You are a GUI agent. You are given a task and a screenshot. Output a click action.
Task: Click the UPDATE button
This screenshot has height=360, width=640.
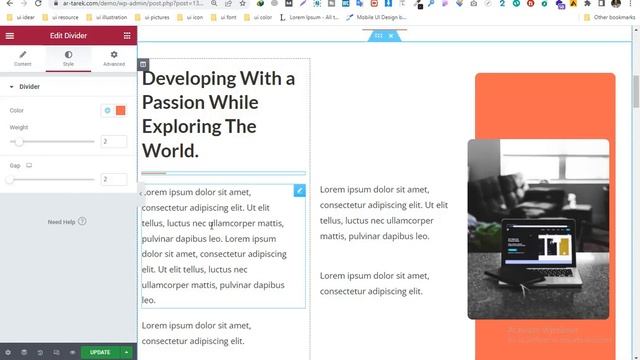coord(100,352)
